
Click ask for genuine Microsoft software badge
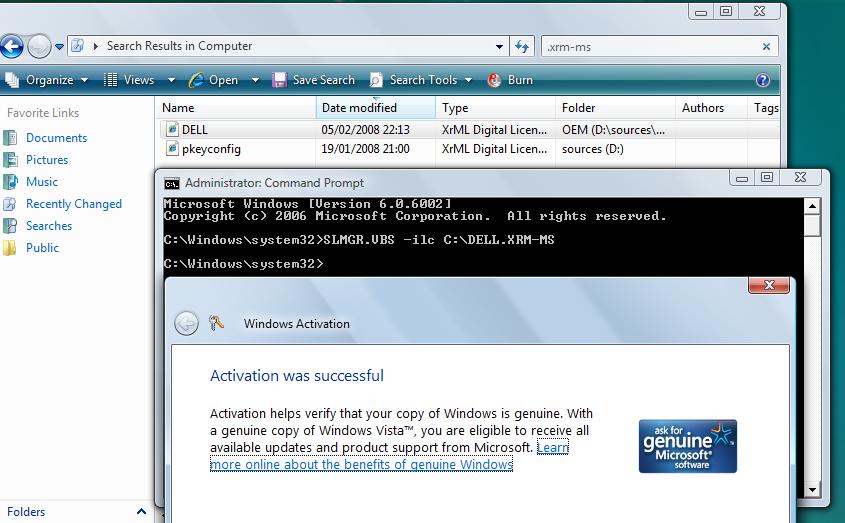[x=688, y=446]
